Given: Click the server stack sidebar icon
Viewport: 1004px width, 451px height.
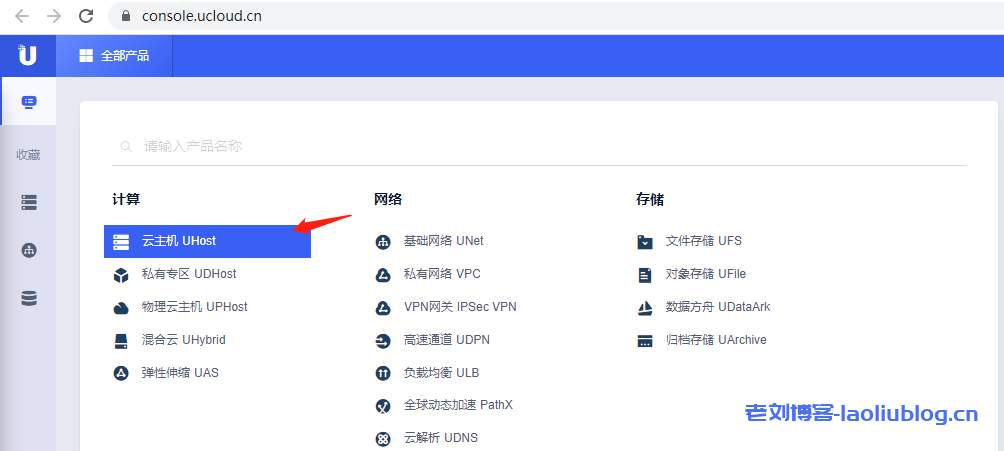Looking at the screenshot, I should point(28,202).
